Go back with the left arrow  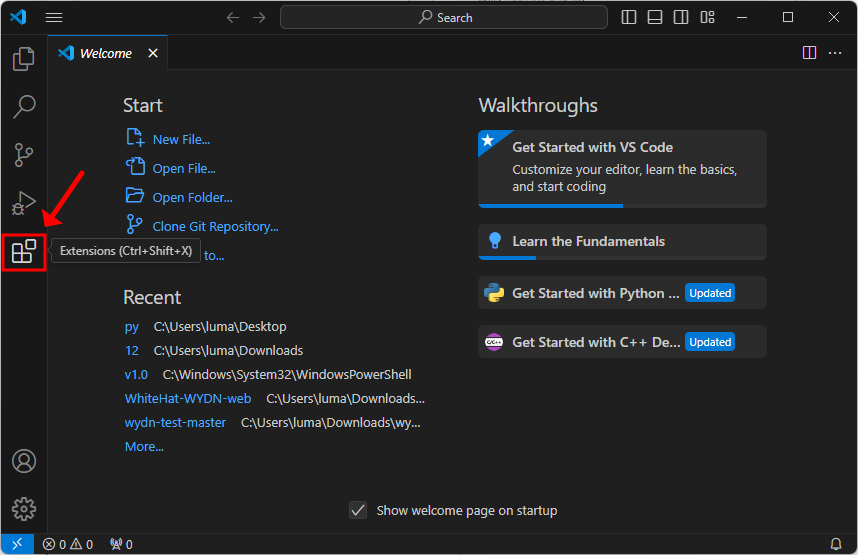233,18
